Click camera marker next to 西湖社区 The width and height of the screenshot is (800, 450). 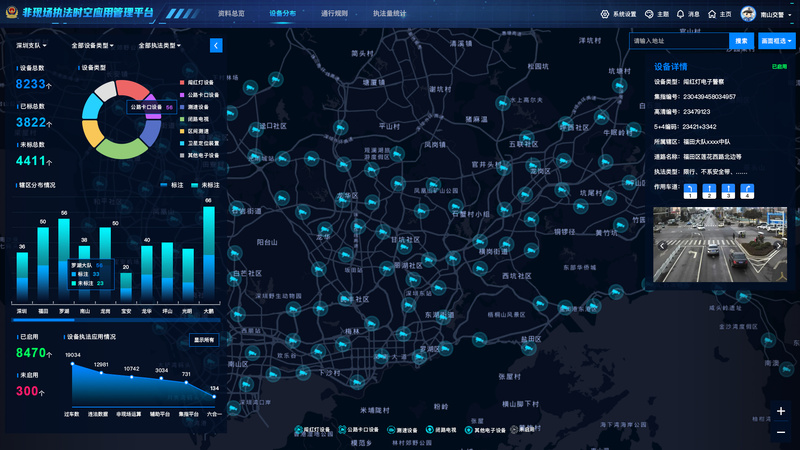[x=565, y=123]
